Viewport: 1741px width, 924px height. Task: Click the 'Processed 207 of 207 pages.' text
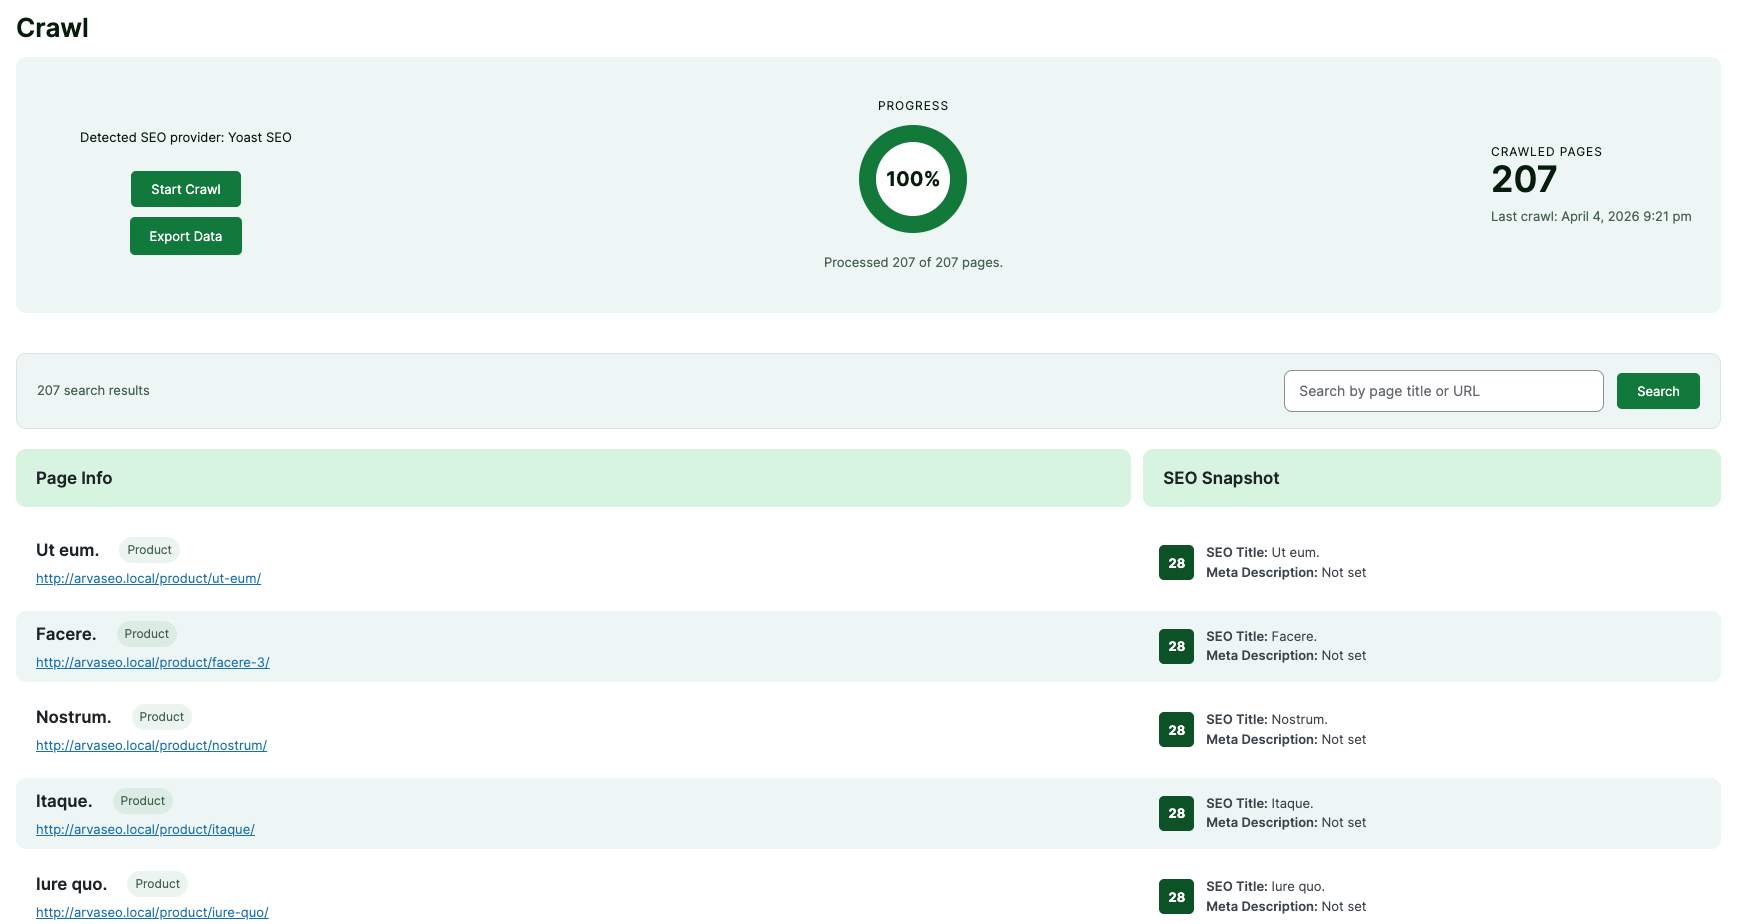(x=913, y=263)
